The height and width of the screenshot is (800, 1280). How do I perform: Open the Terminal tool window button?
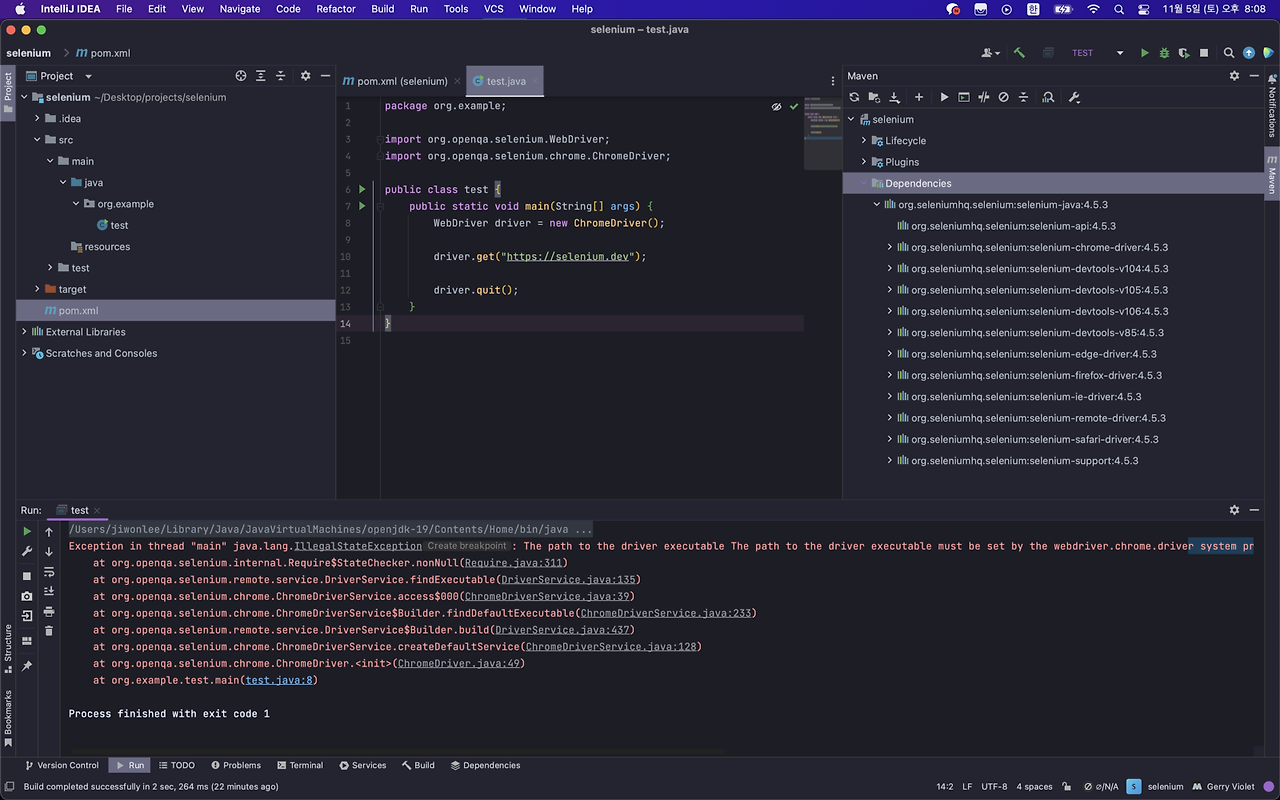[x=299, y=765]
